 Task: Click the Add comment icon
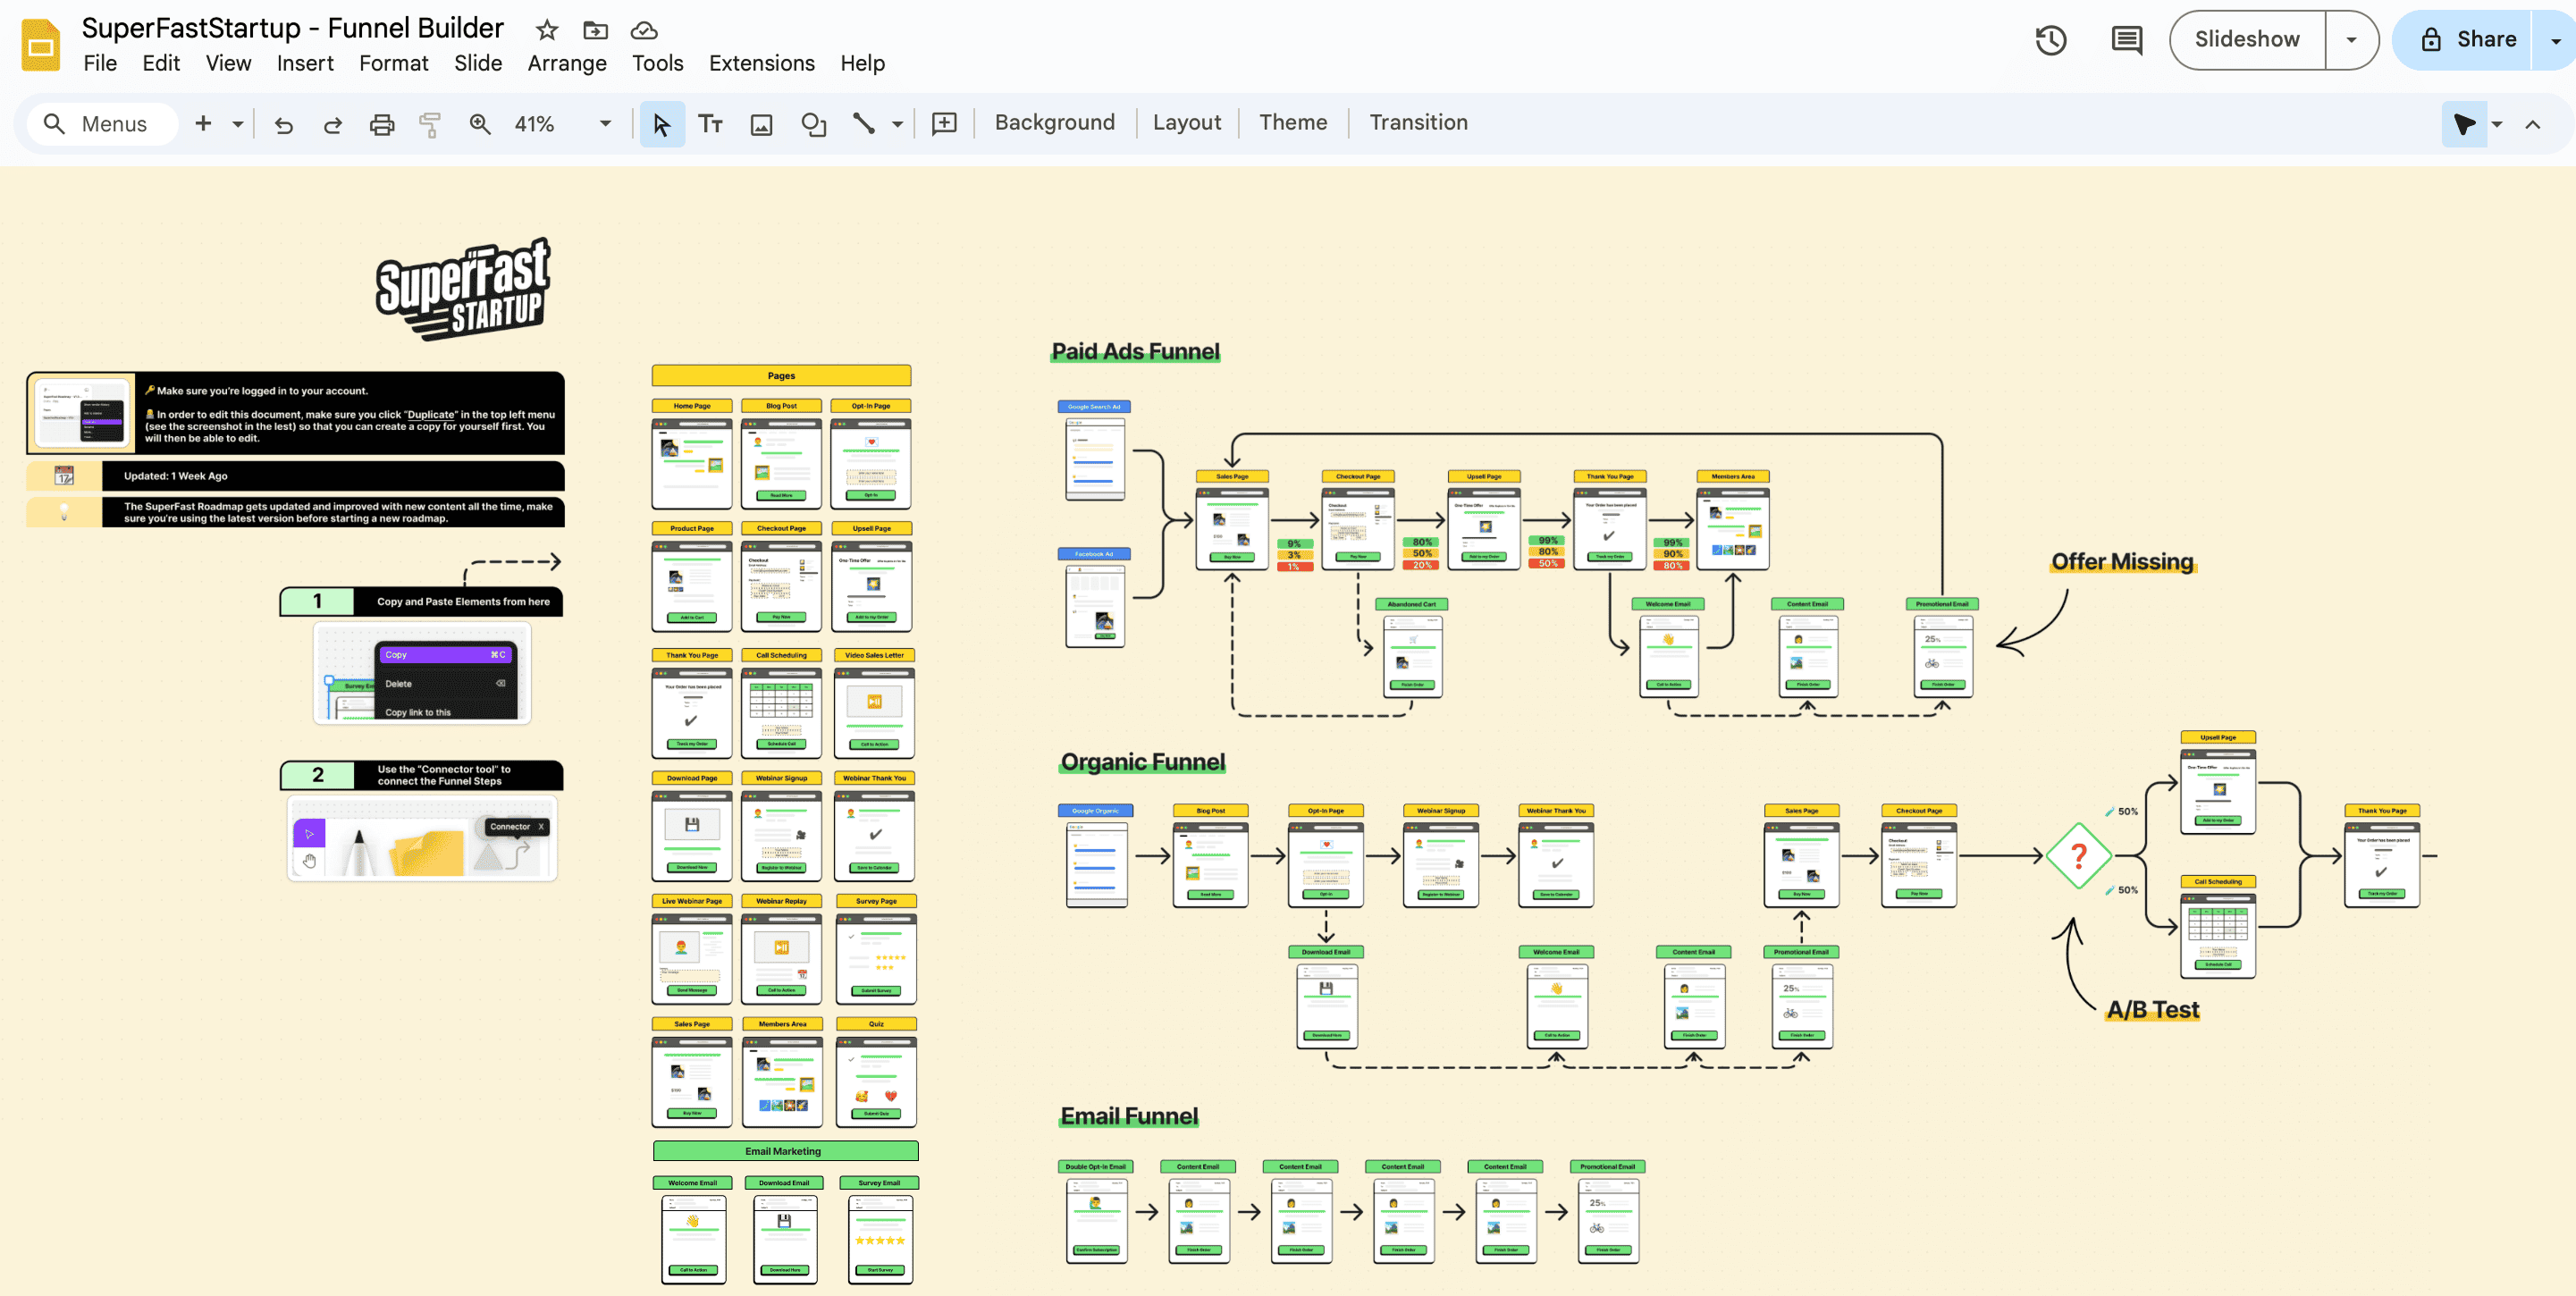click(x=944, y=124)
